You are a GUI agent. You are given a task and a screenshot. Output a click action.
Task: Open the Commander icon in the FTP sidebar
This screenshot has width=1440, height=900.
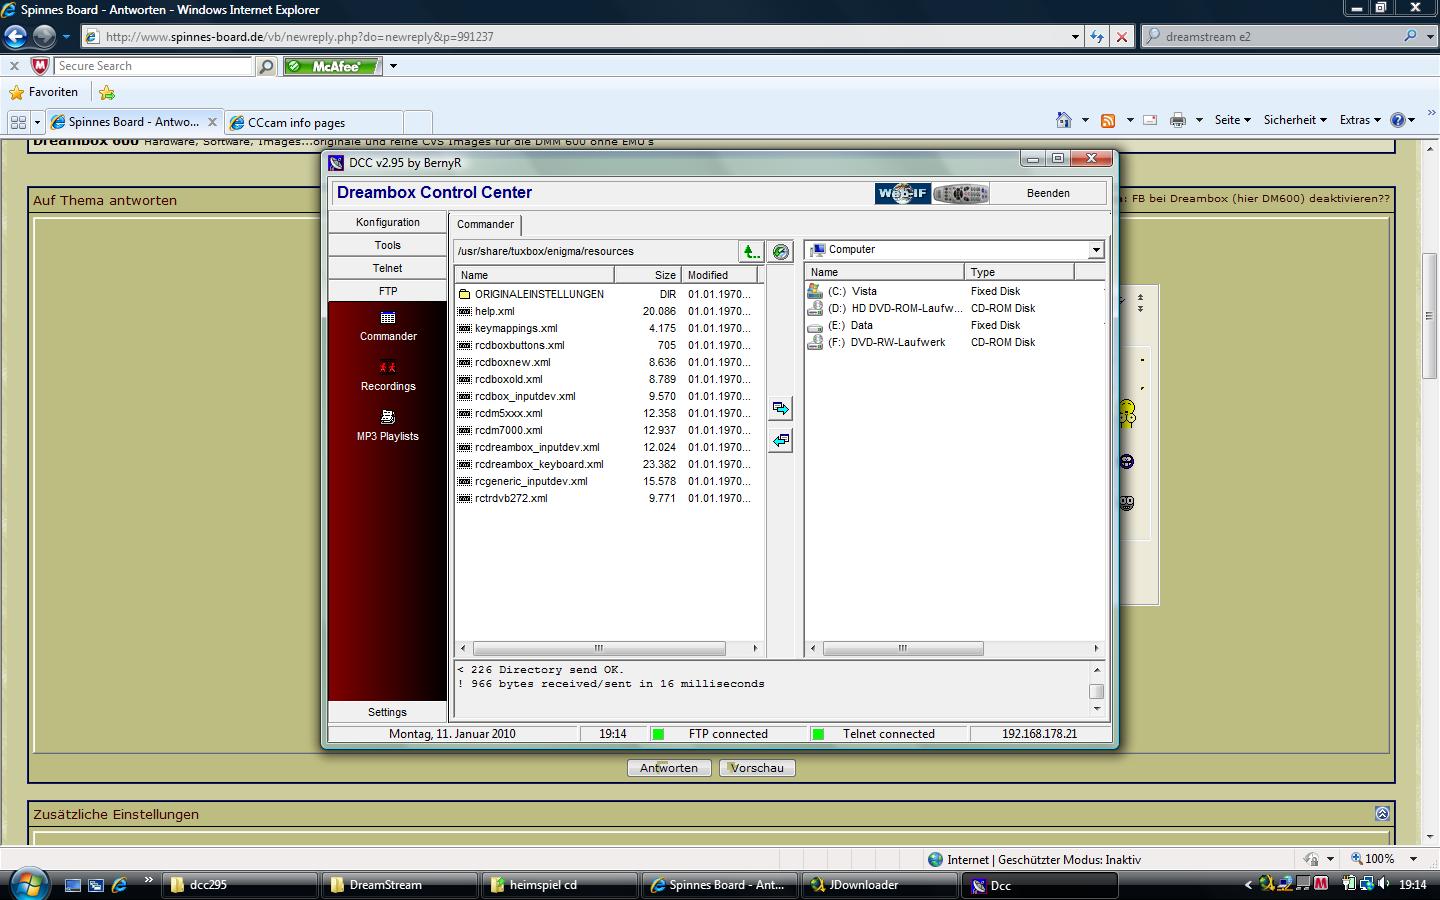pyautogui.click(x=388, y=319)
